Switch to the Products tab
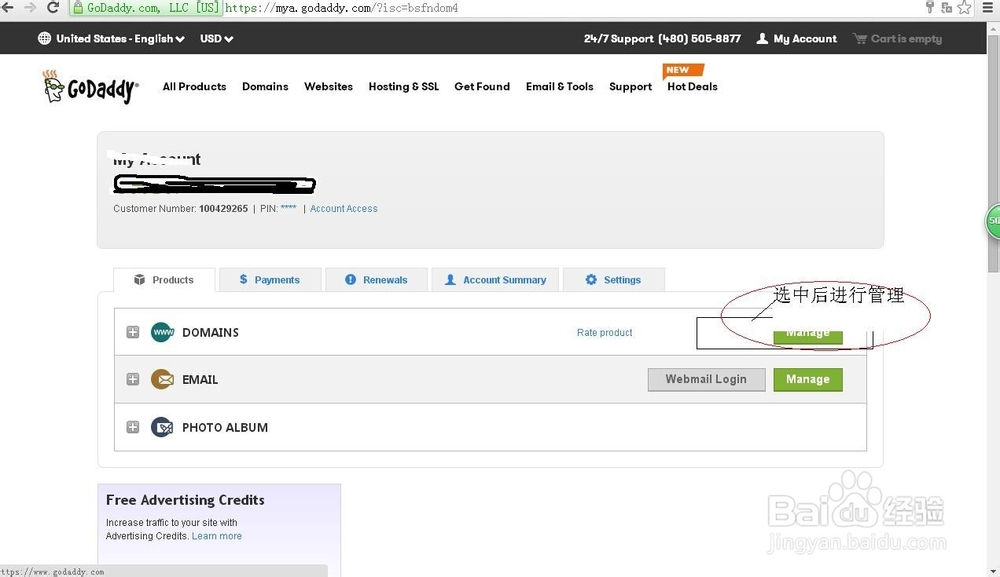Screen dimensions: 1000x577 pos(164,280)
